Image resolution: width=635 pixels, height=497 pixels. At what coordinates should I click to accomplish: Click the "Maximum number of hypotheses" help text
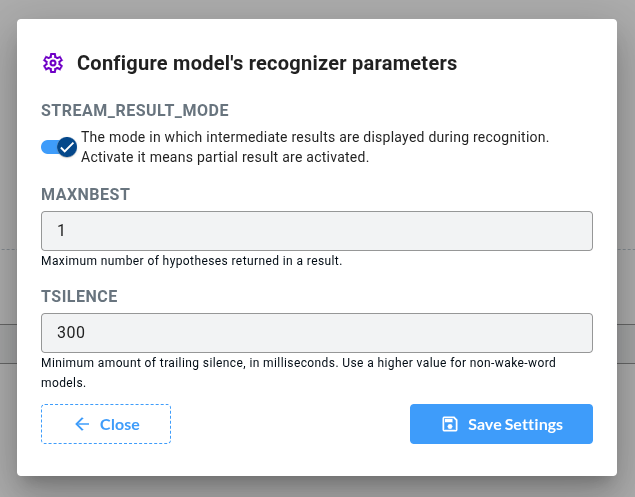click(192, 261)
